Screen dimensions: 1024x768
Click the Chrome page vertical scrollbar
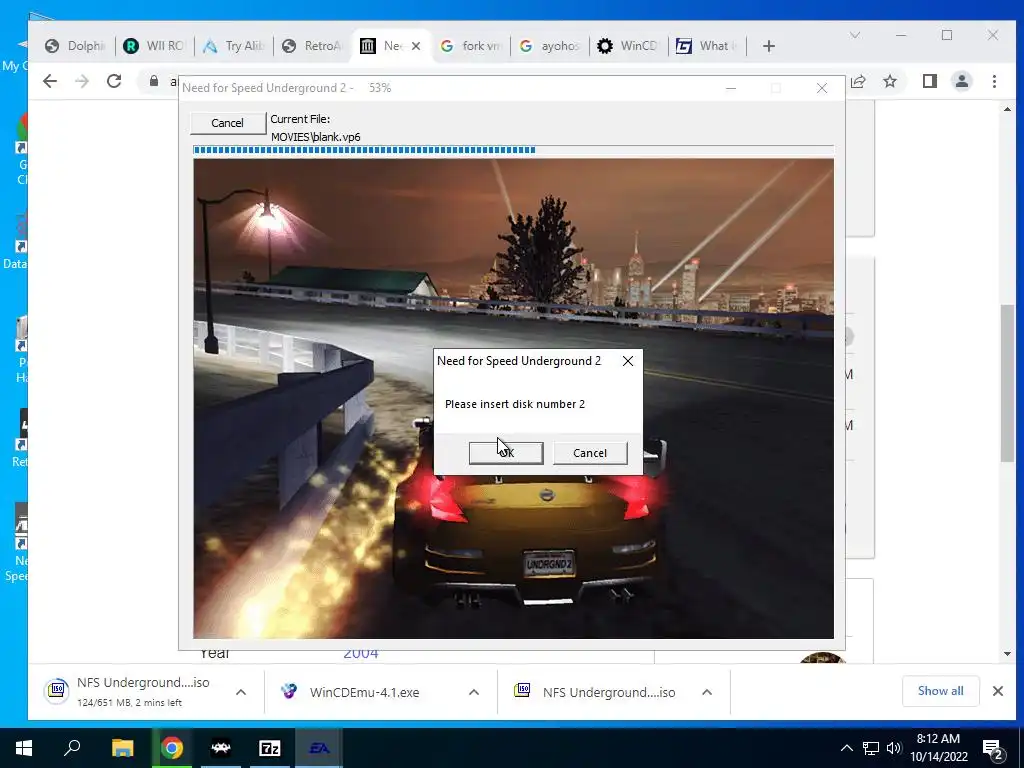pos(1008,383)
